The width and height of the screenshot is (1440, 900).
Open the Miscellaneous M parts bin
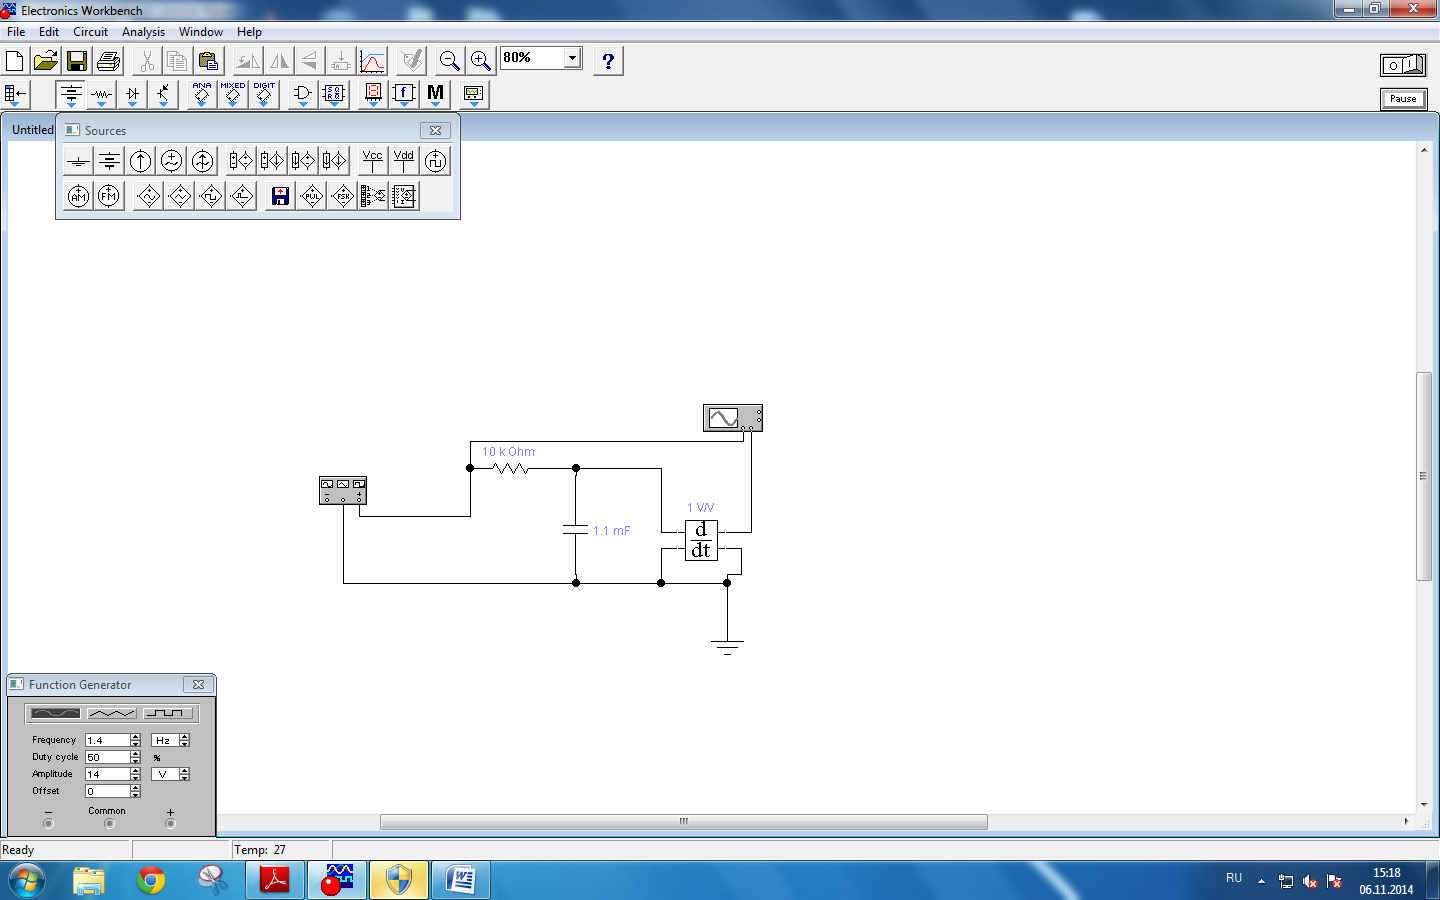pyautogui.click(x=435, y=95)
